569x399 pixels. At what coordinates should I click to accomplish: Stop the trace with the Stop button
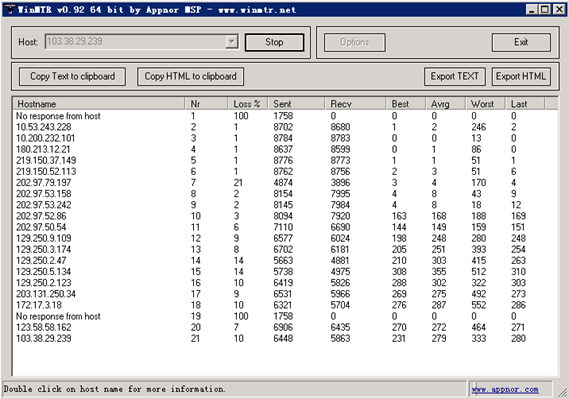tap(274, 42)
